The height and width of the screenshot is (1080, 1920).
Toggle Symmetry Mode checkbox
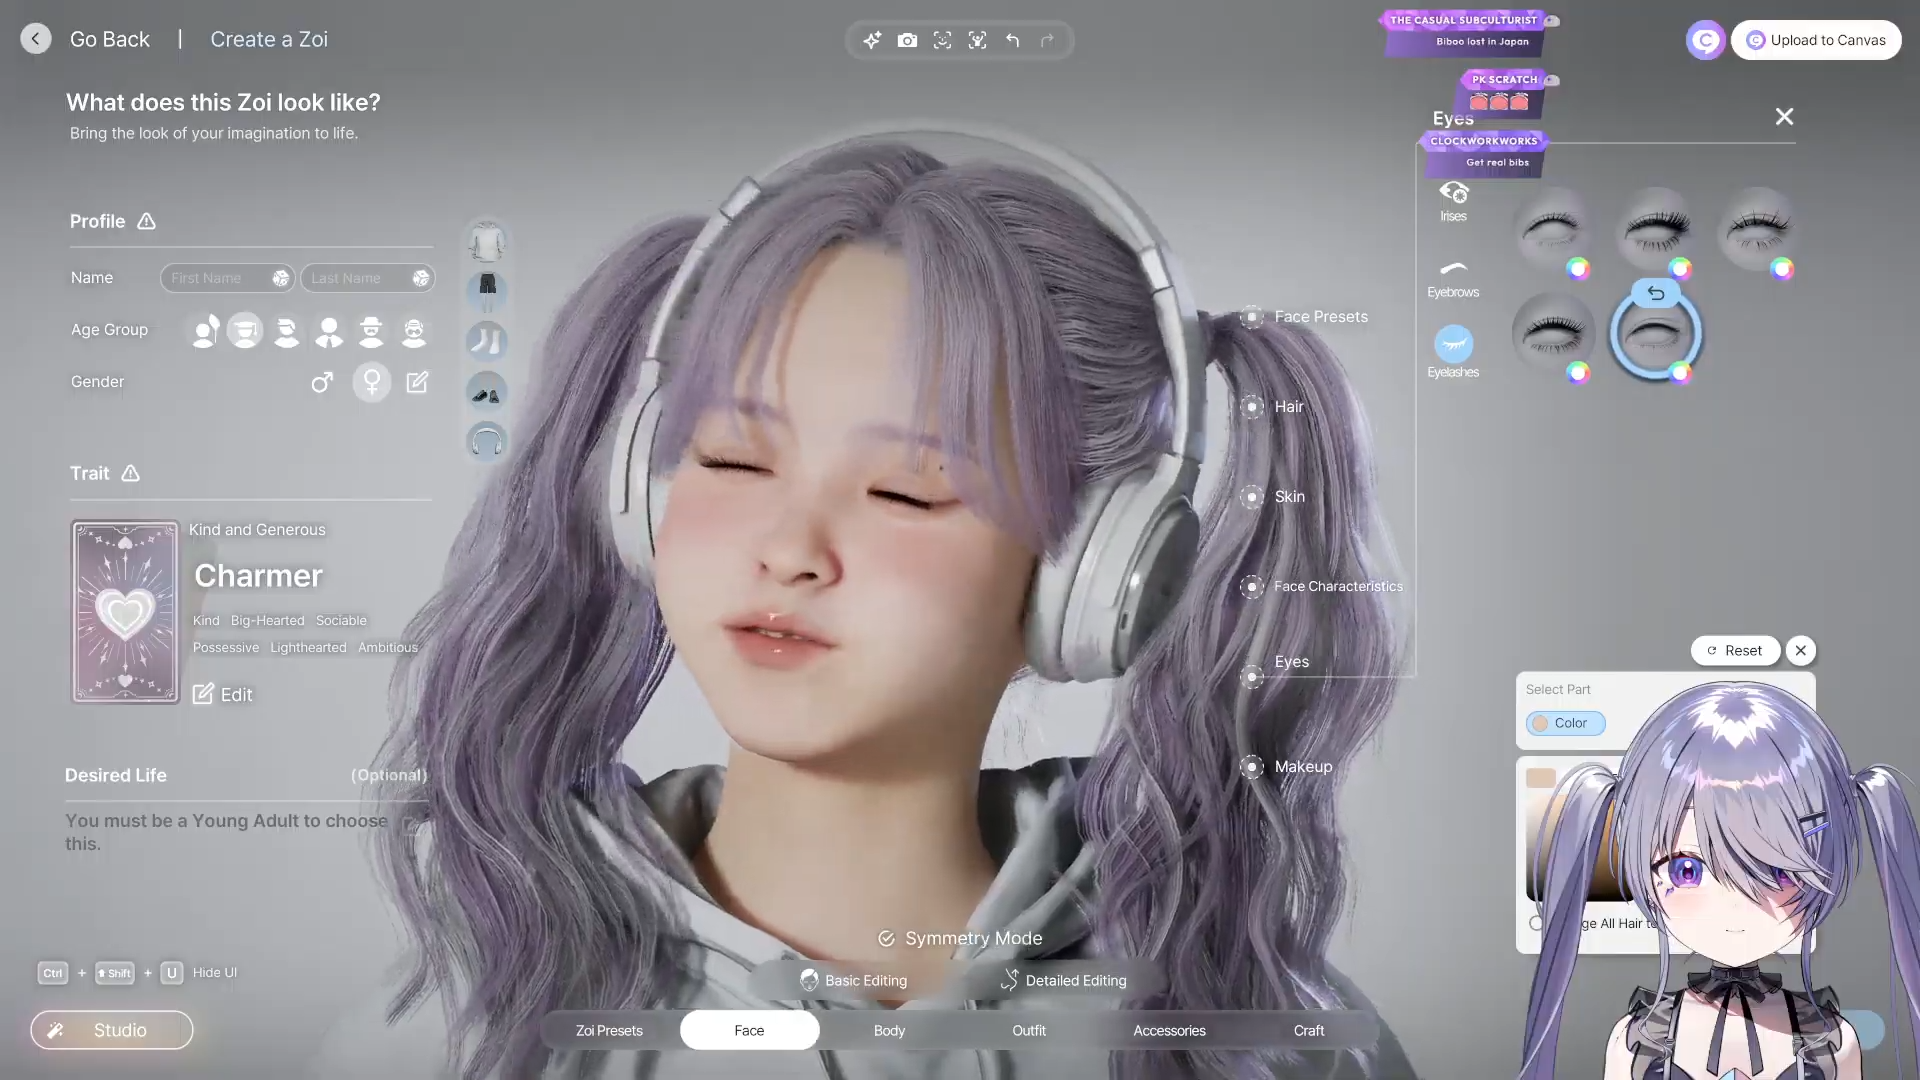tap(886, 938)
